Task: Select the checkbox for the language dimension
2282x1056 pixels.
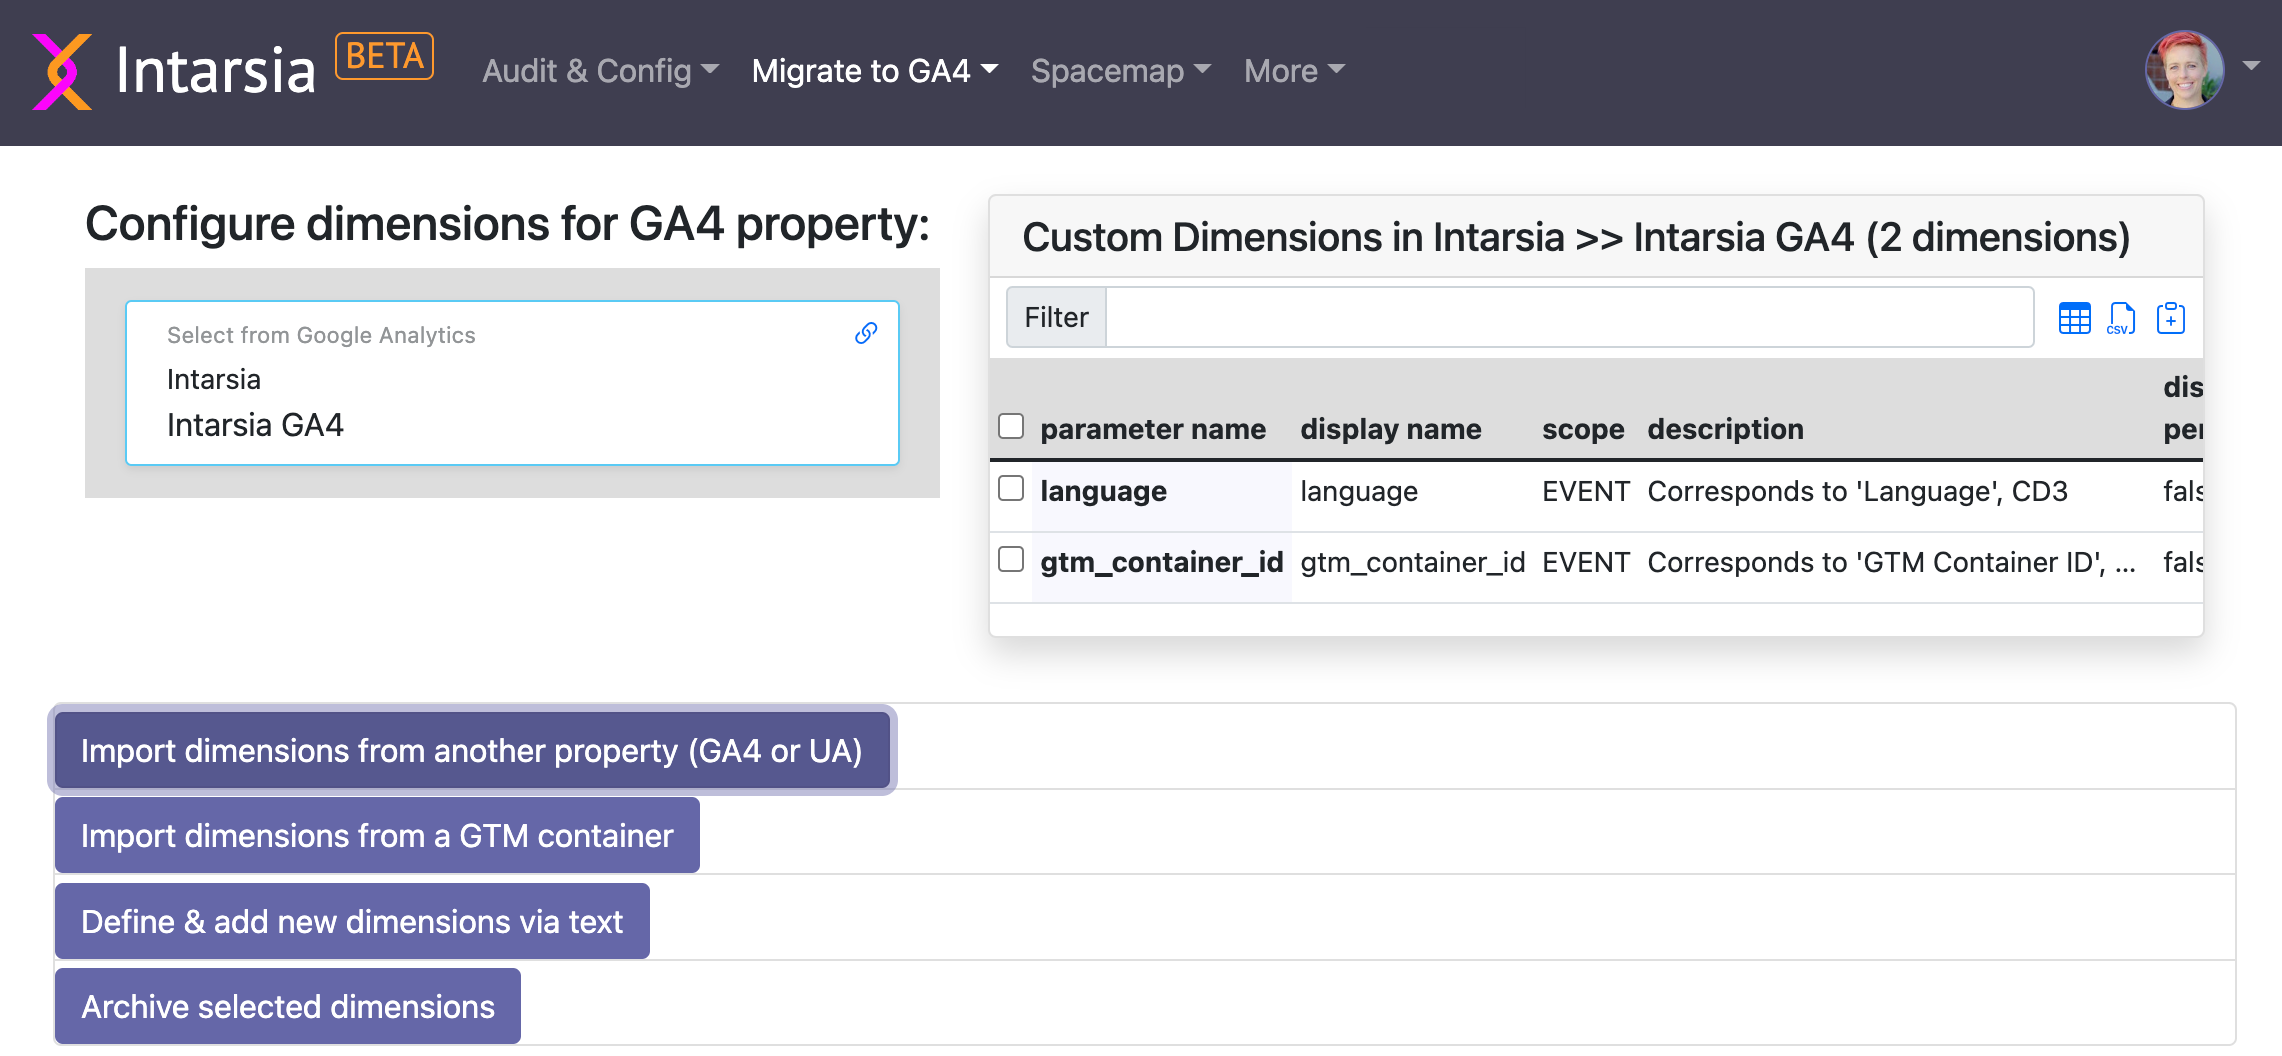Action: 1010,490
